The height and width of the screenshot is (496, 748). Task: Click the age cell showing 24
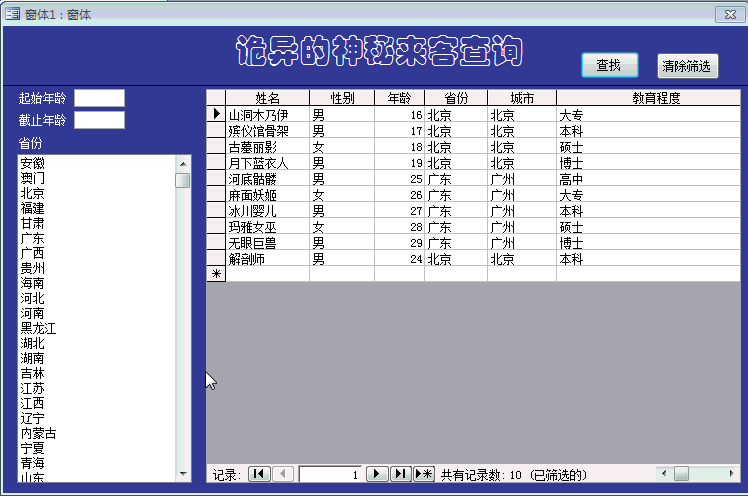tap(399, 258)
